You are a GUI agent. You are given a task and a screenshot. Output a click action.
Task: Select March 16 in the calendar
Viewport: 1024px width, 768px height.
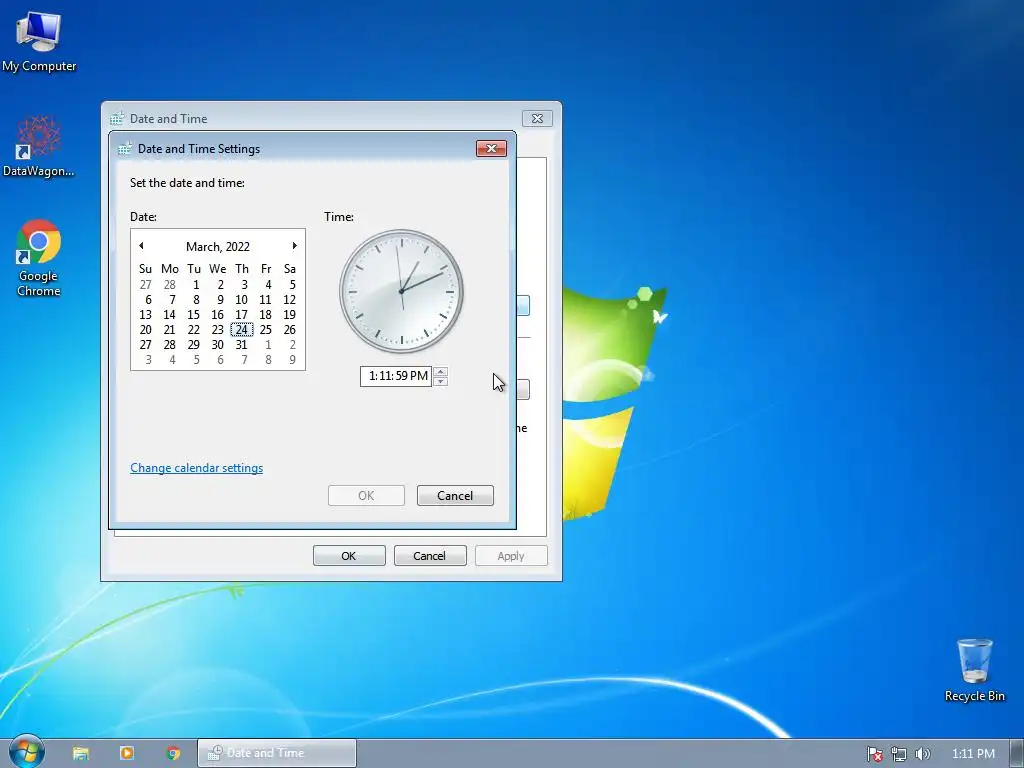click(x=217, y=314)
